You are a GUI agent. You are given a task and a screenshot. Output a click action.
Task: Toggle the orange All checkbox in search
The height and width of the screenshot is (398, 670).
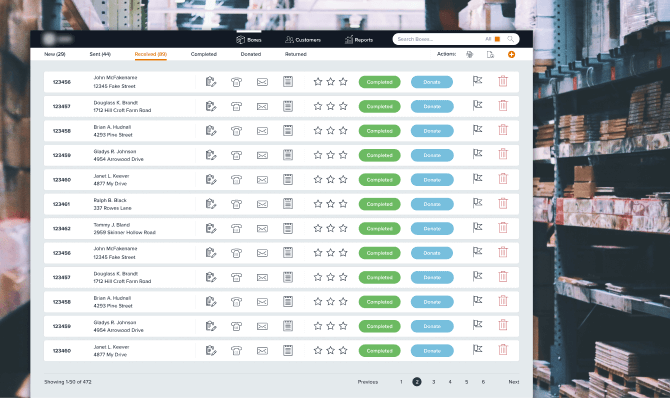point(497,39)
